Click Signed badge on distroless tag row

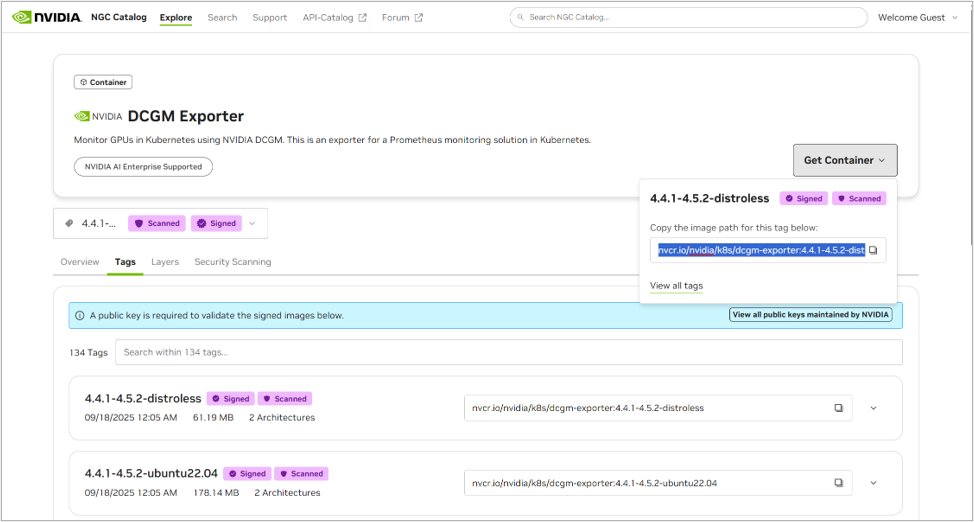click(231, 398)
